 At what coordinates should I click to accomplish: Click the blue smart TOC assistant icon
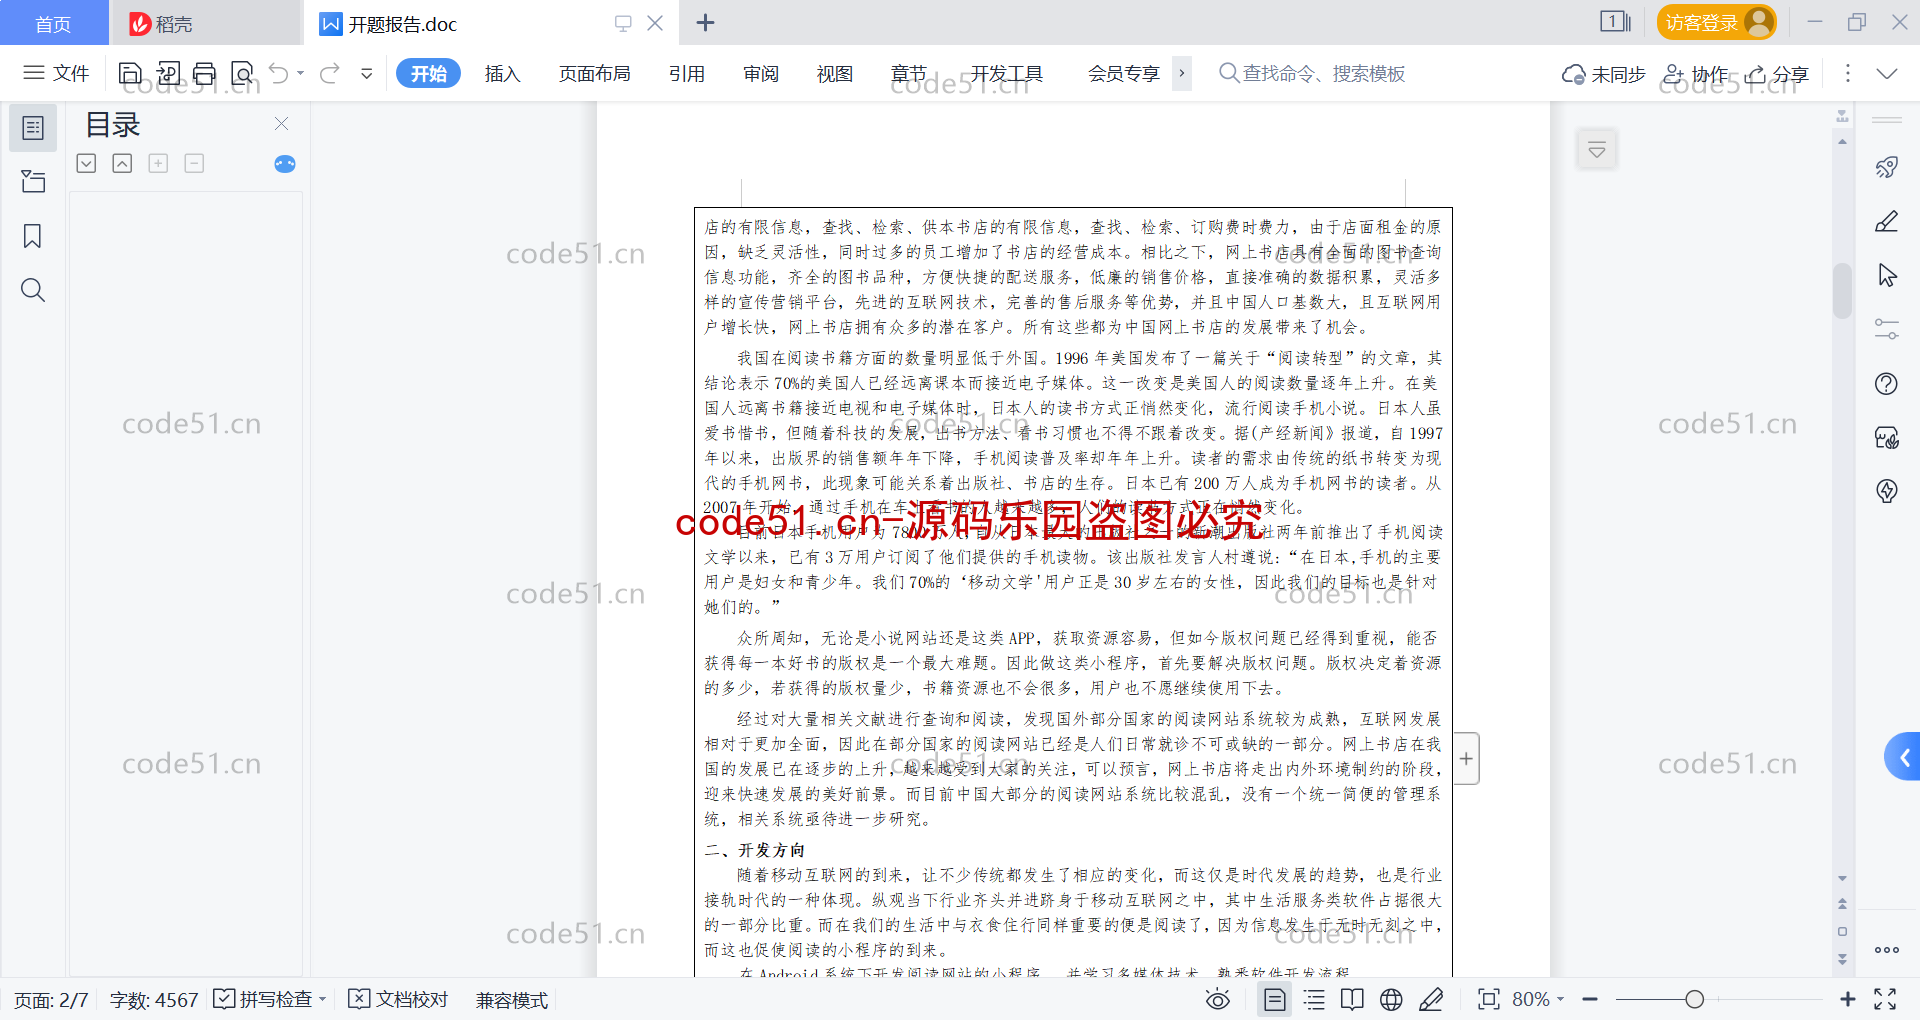click(285, 163)
